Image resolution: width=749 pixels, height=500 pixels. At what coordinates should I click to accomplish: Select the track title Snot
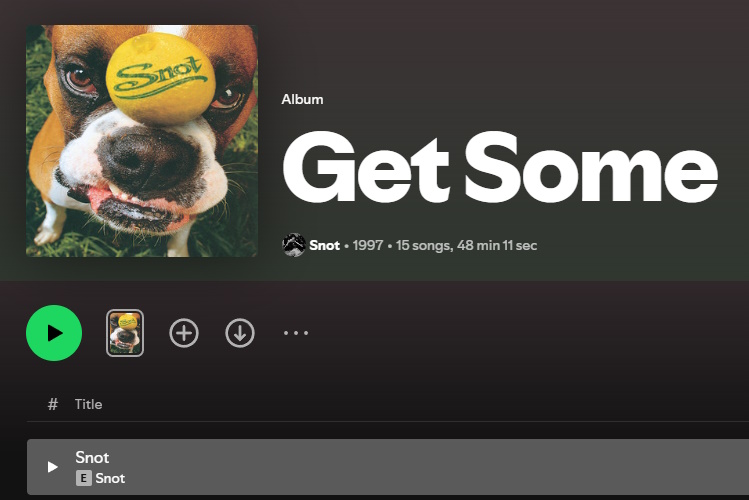92,457
